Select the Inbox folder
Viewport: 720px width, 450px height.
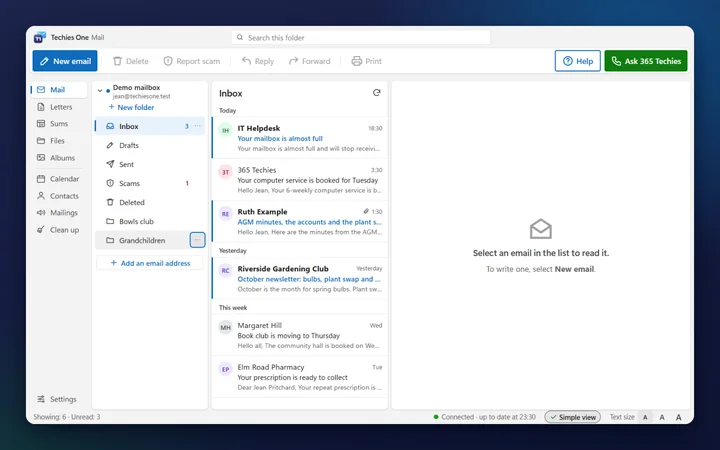tap(150, 126)
